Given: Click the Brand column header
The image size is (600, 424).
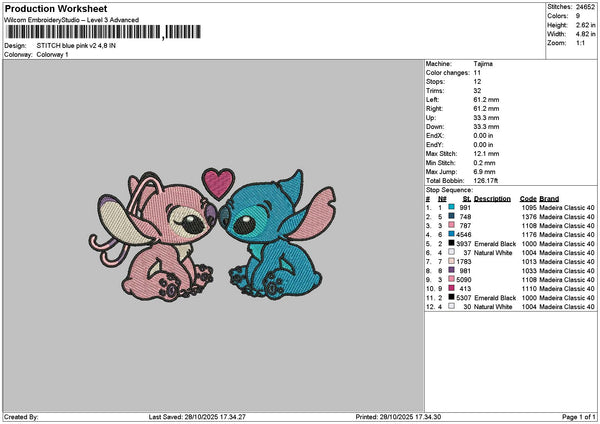Looking at the screenshot, I should pyautogui.click(x=549, y=199).
